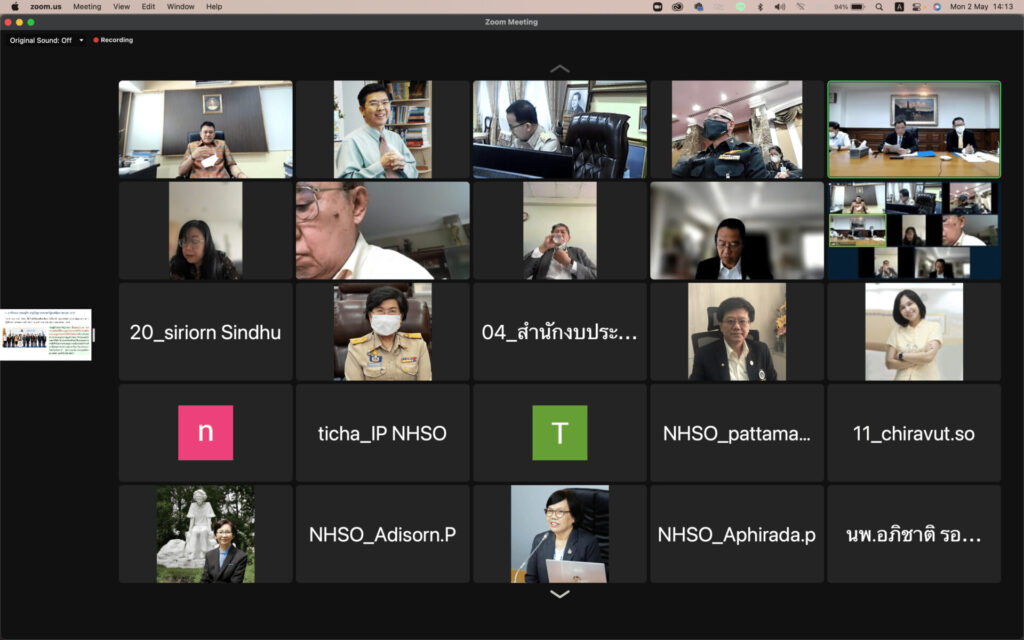Open the volume control in menu bar
Image resolution: width=1024 pixels, height=640 pixels.
779,6
